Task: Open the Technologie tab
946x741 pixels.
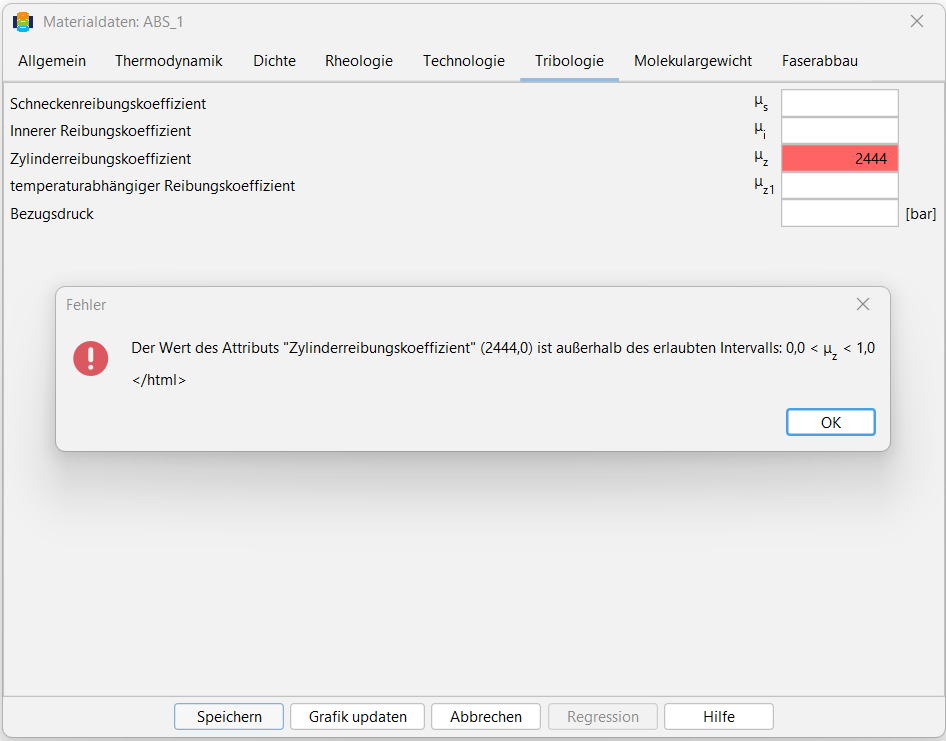Action: pyautogui.click(x=464, y=61)
